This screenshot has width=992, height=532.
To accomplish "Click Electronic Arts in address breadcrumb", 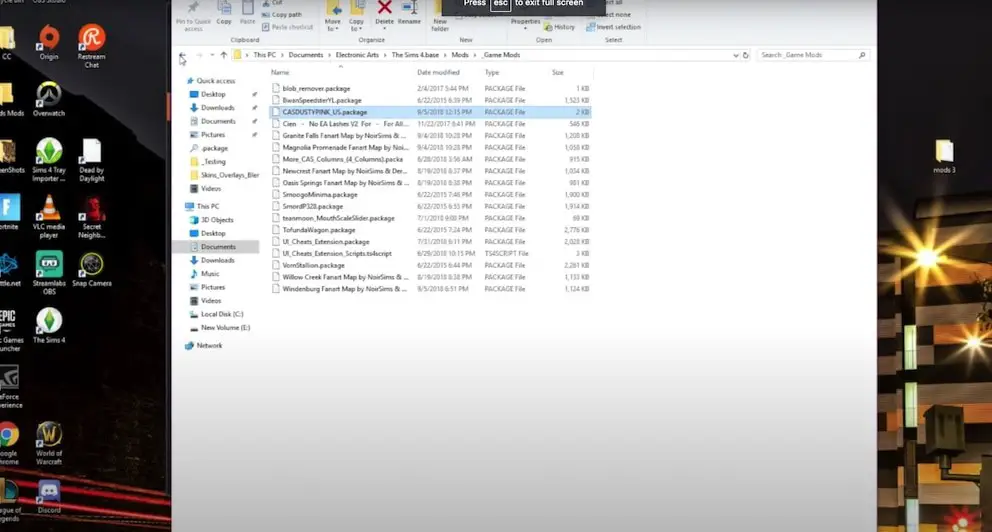I will 357,55.
